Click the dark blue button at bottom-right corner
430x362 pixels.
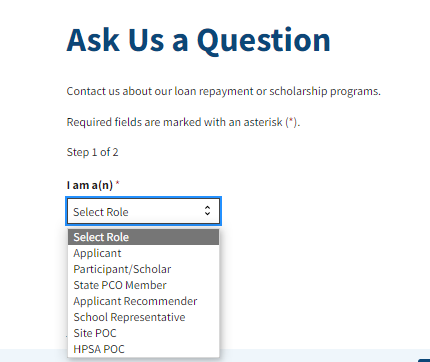coord(424,360)
